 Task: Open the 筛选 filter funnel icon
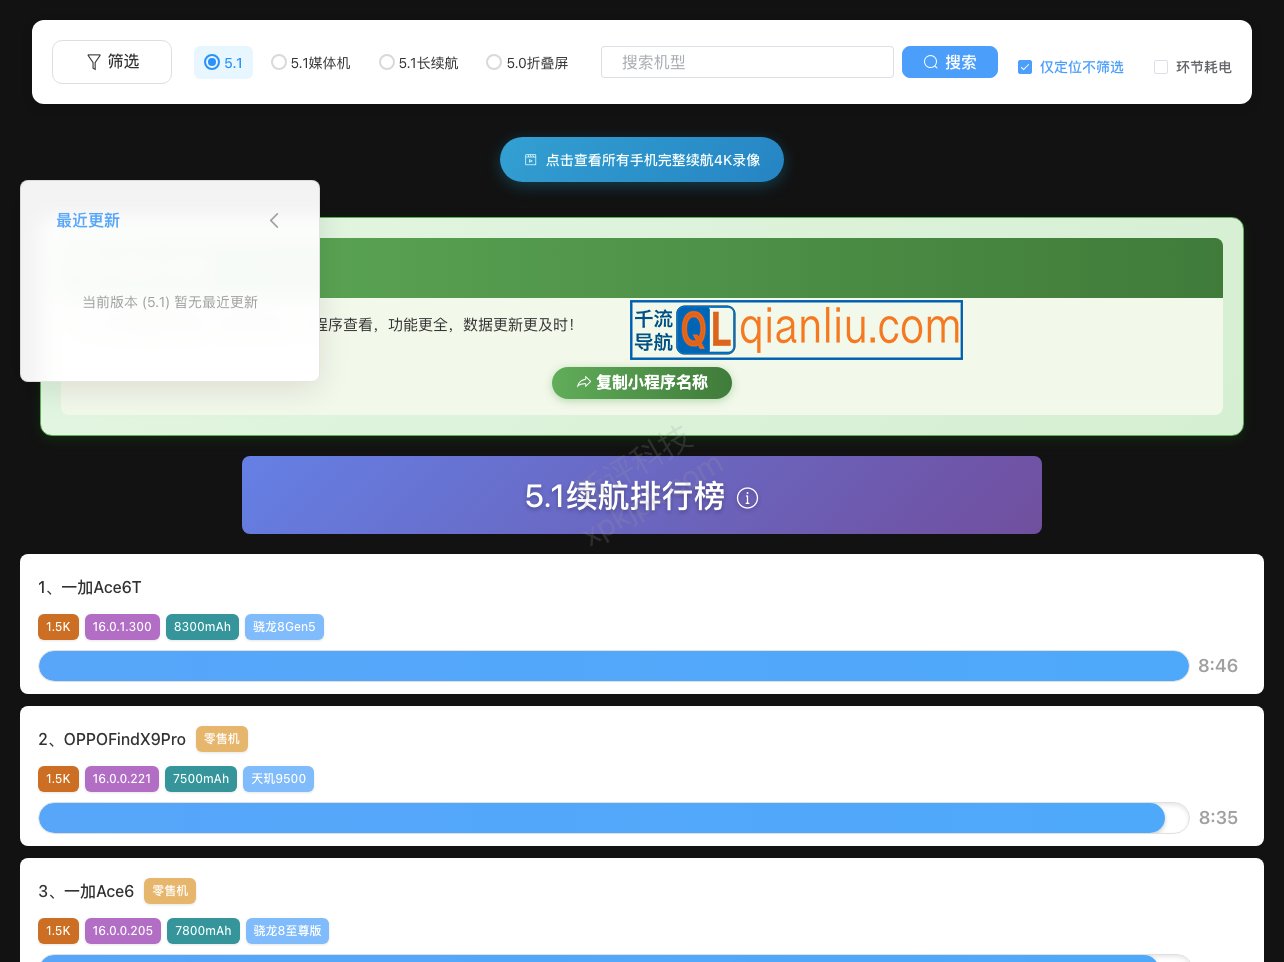click(94, 61)
